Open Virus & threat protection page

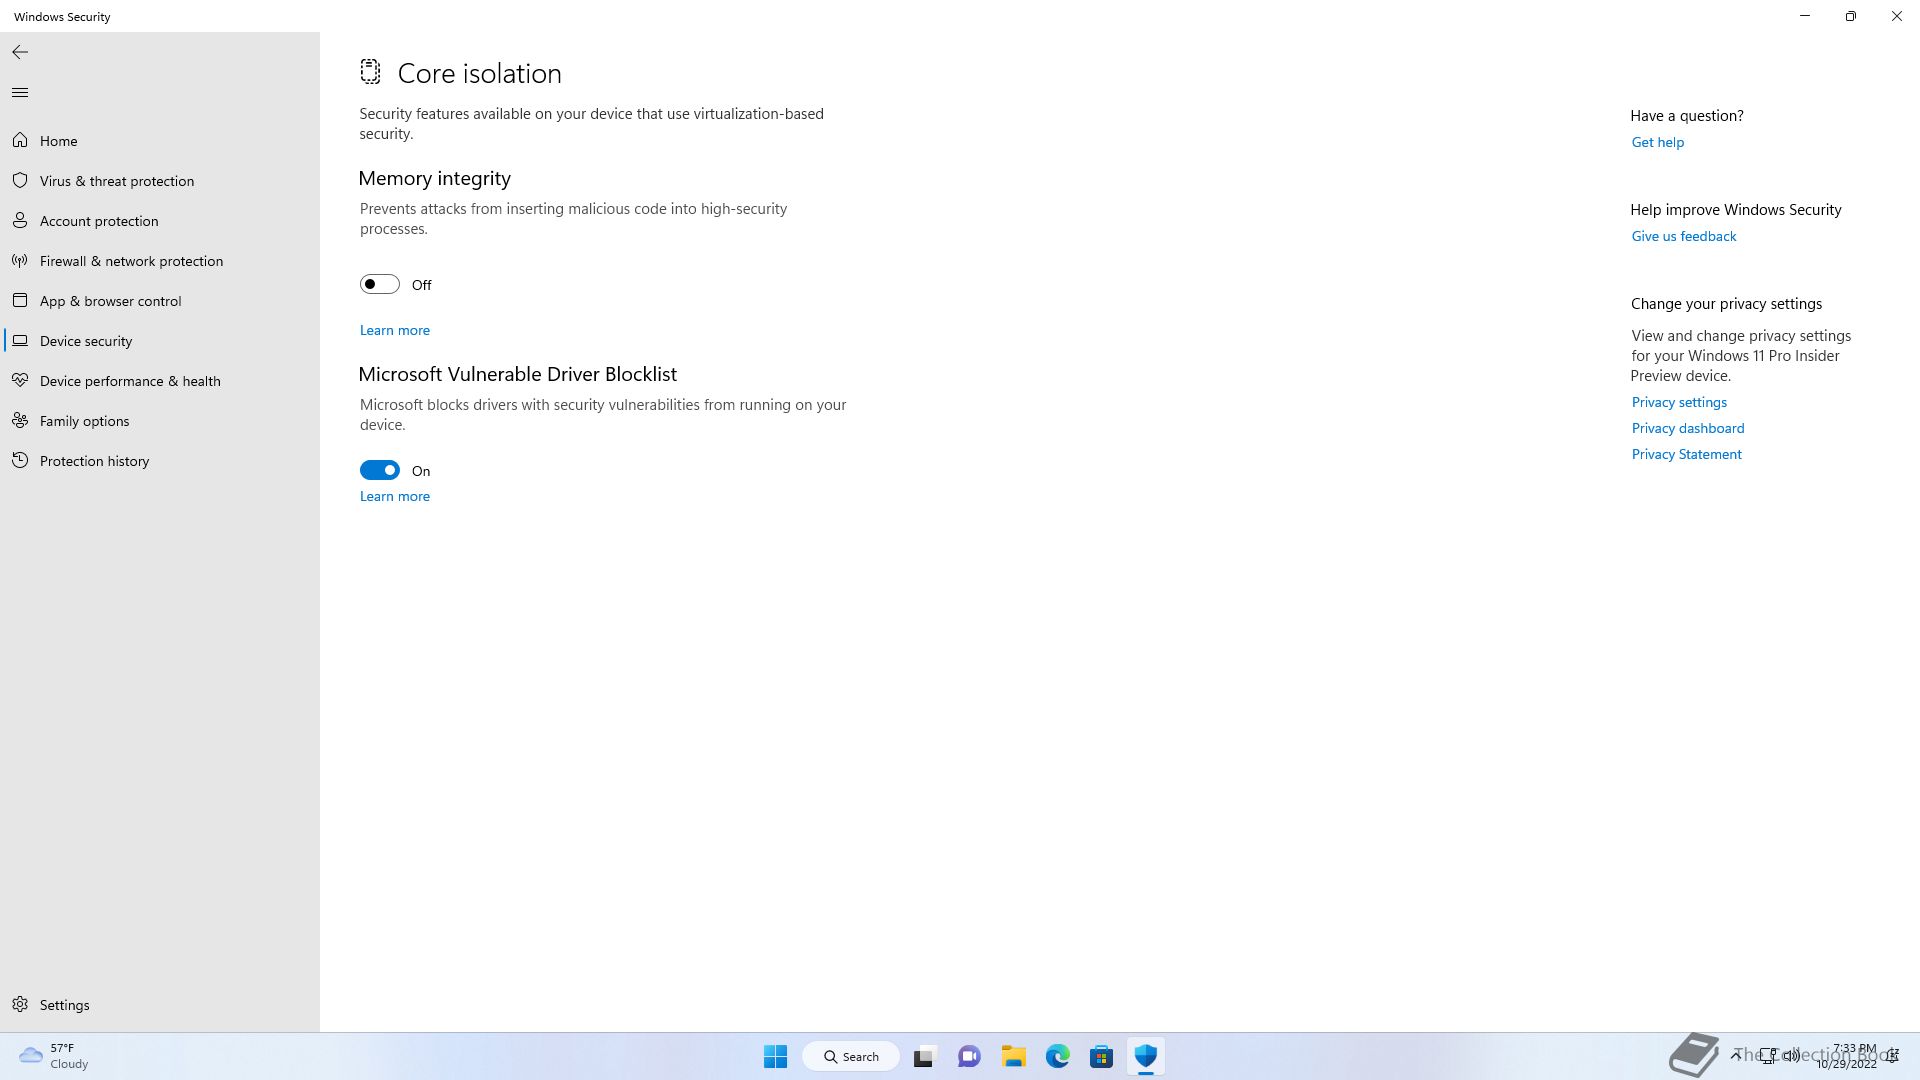point(160,181)
